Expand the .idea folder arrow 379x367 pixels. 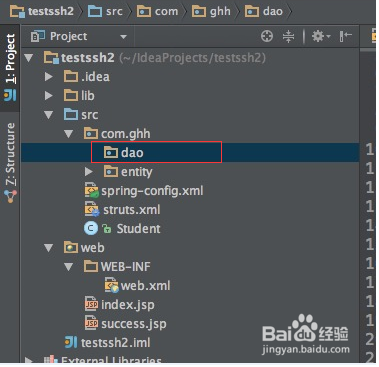point(49,77)
